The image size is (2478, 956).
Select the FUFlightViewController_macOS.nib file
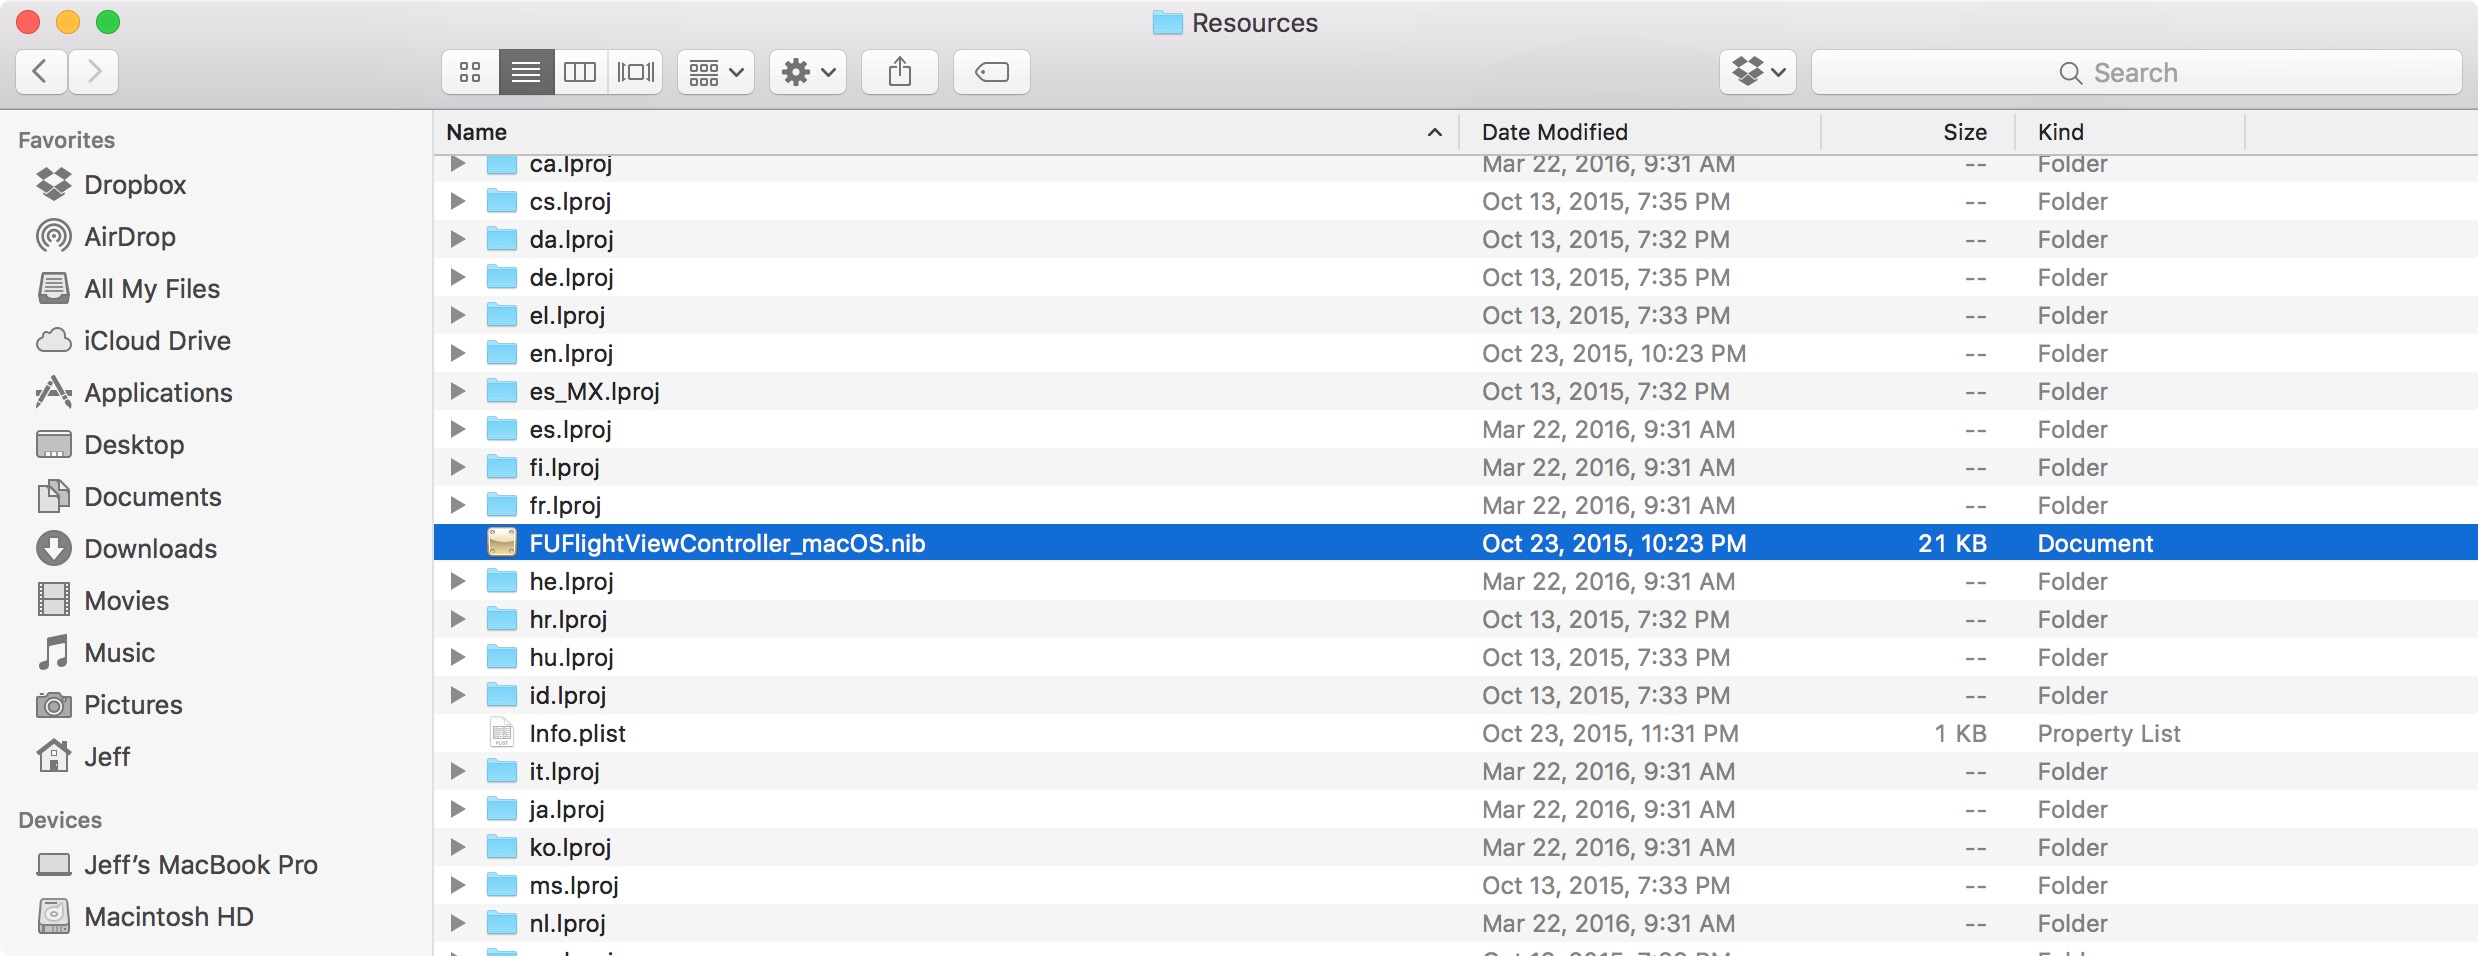pyautogui.click(x=727, y=543)
